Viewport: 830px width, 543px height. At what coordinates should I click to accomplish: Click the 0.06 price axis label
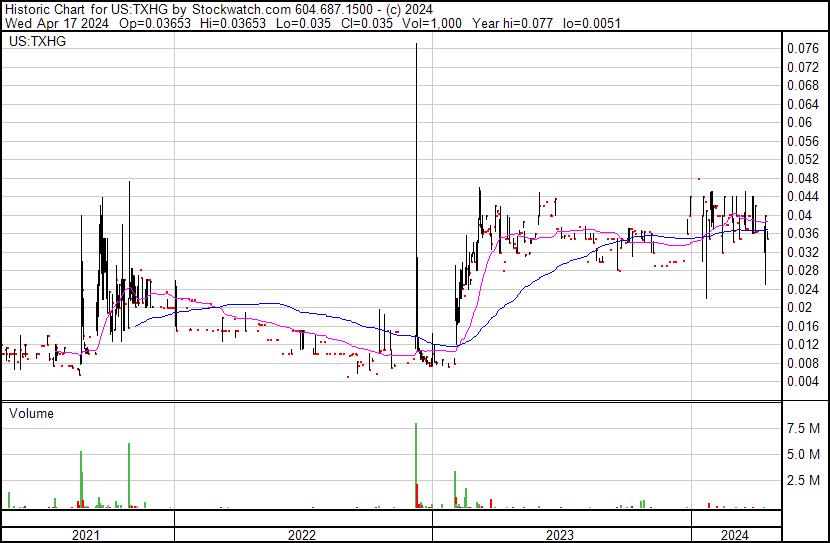tap(799, 123)
